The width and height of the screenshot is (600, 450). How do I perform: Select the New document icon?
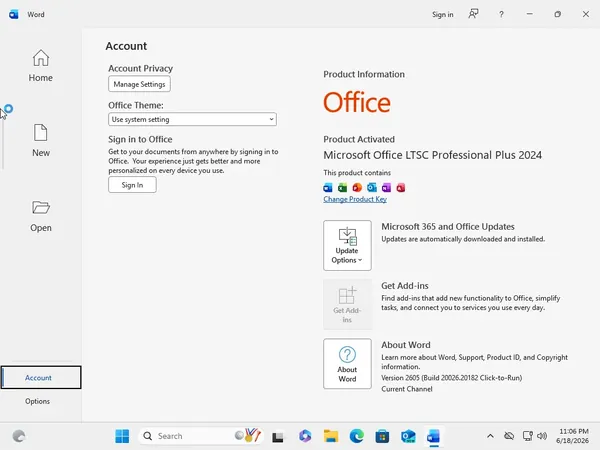pyautogui.click(x=41, y=133)
